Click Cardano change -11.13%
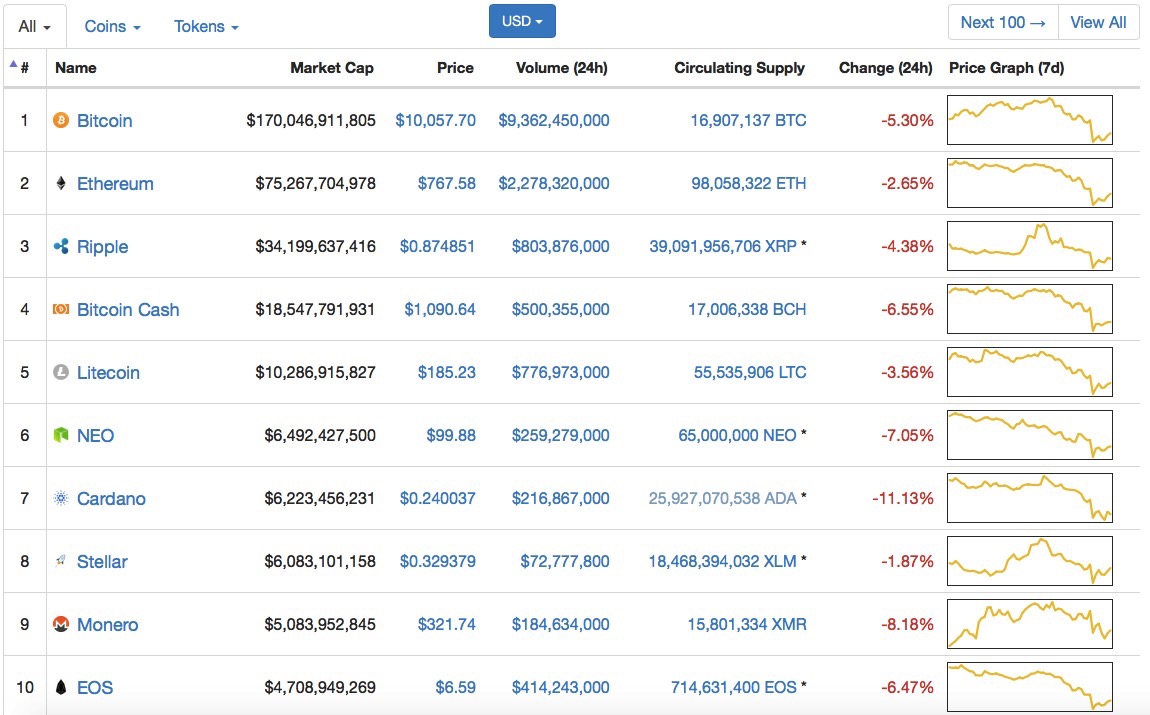Viewport: 1150px width, 715px height. (x=903, y=499)
